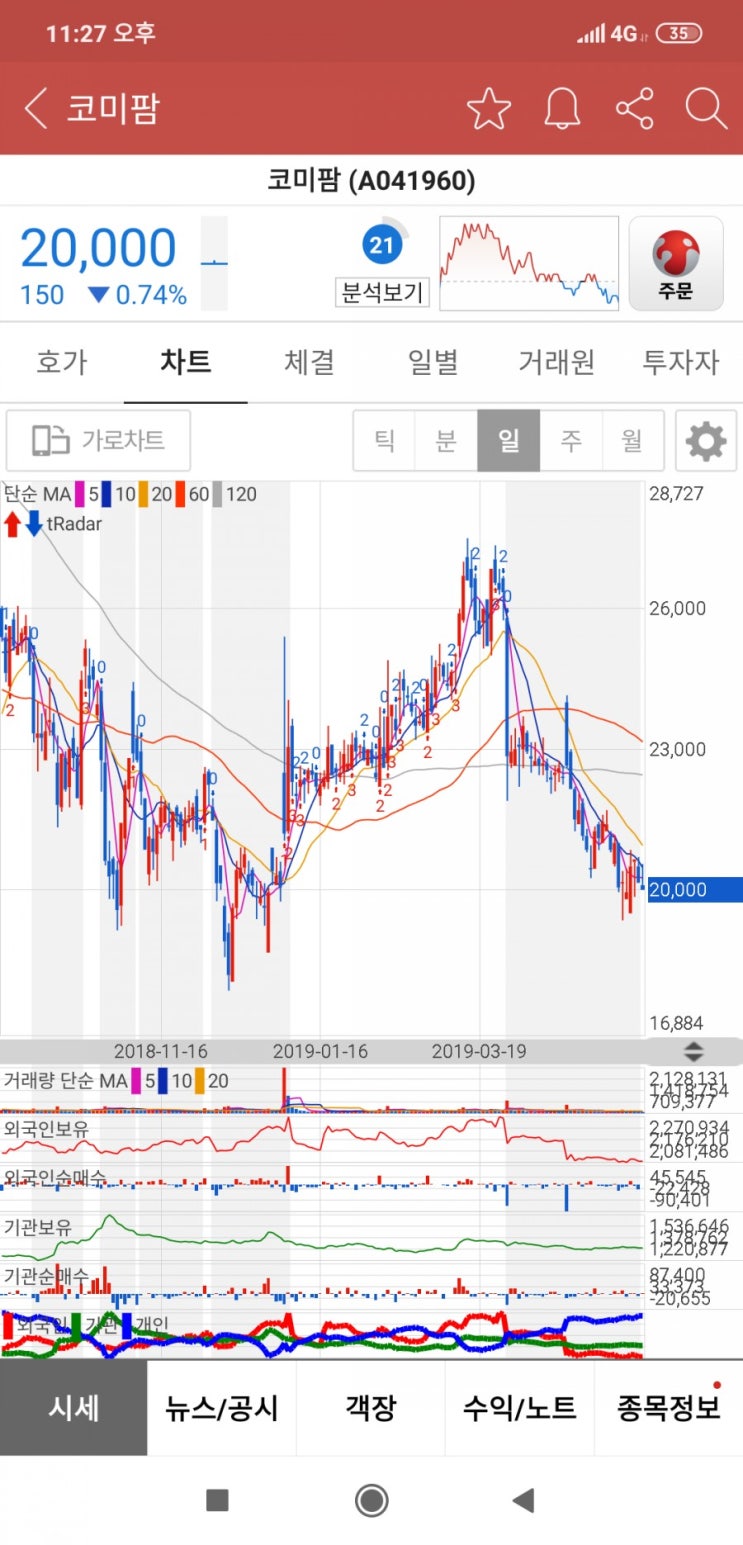Image resolution: width=743 pixels, height=1545 pixels.
Task: Switch to the 체결 tab
Action: pos(310,362)
